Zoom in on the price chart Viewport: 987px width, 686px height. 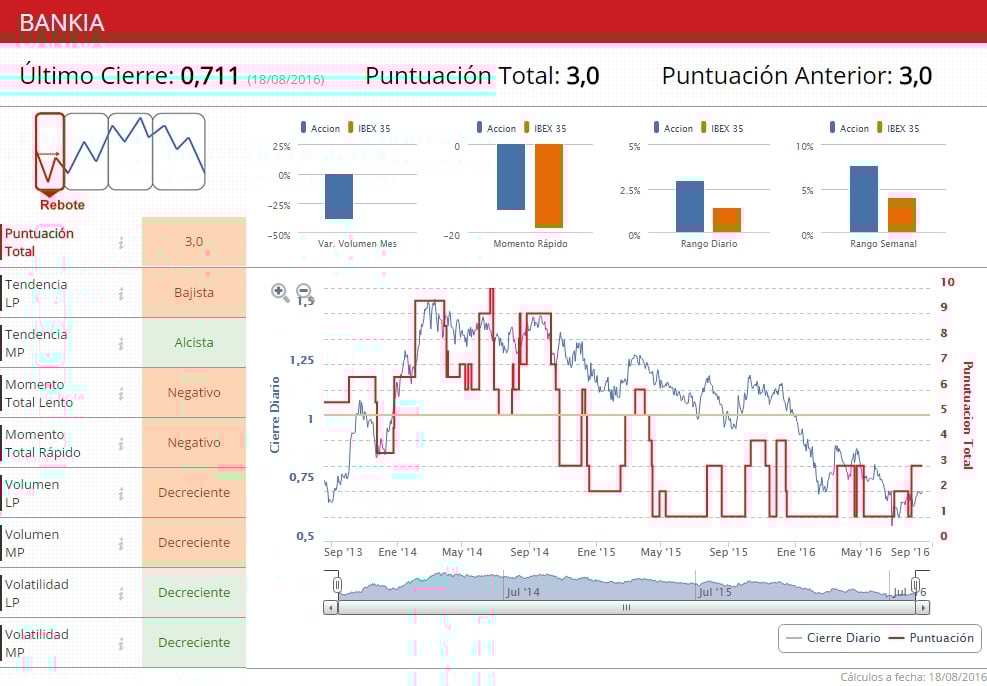pos(279,292)
